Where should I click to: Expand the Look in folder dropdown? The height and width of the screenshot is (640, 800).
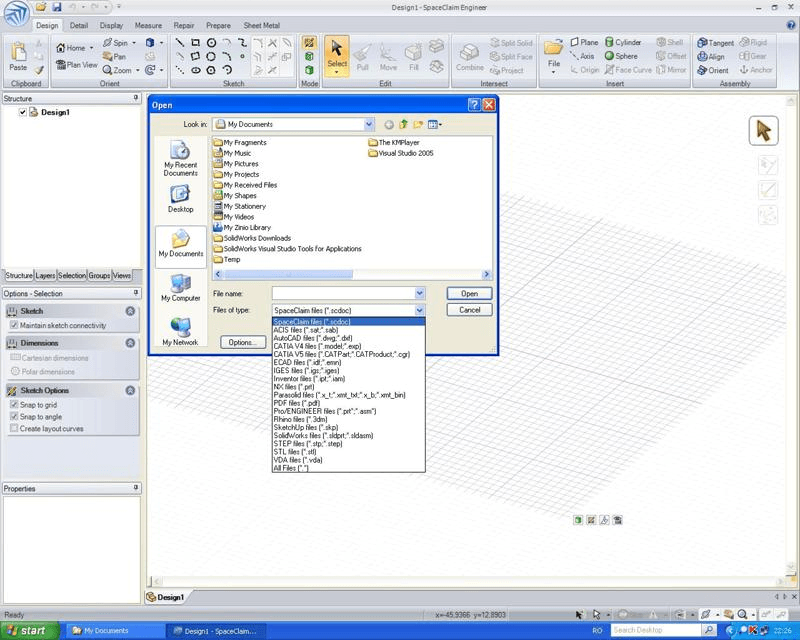coord(369,124)
